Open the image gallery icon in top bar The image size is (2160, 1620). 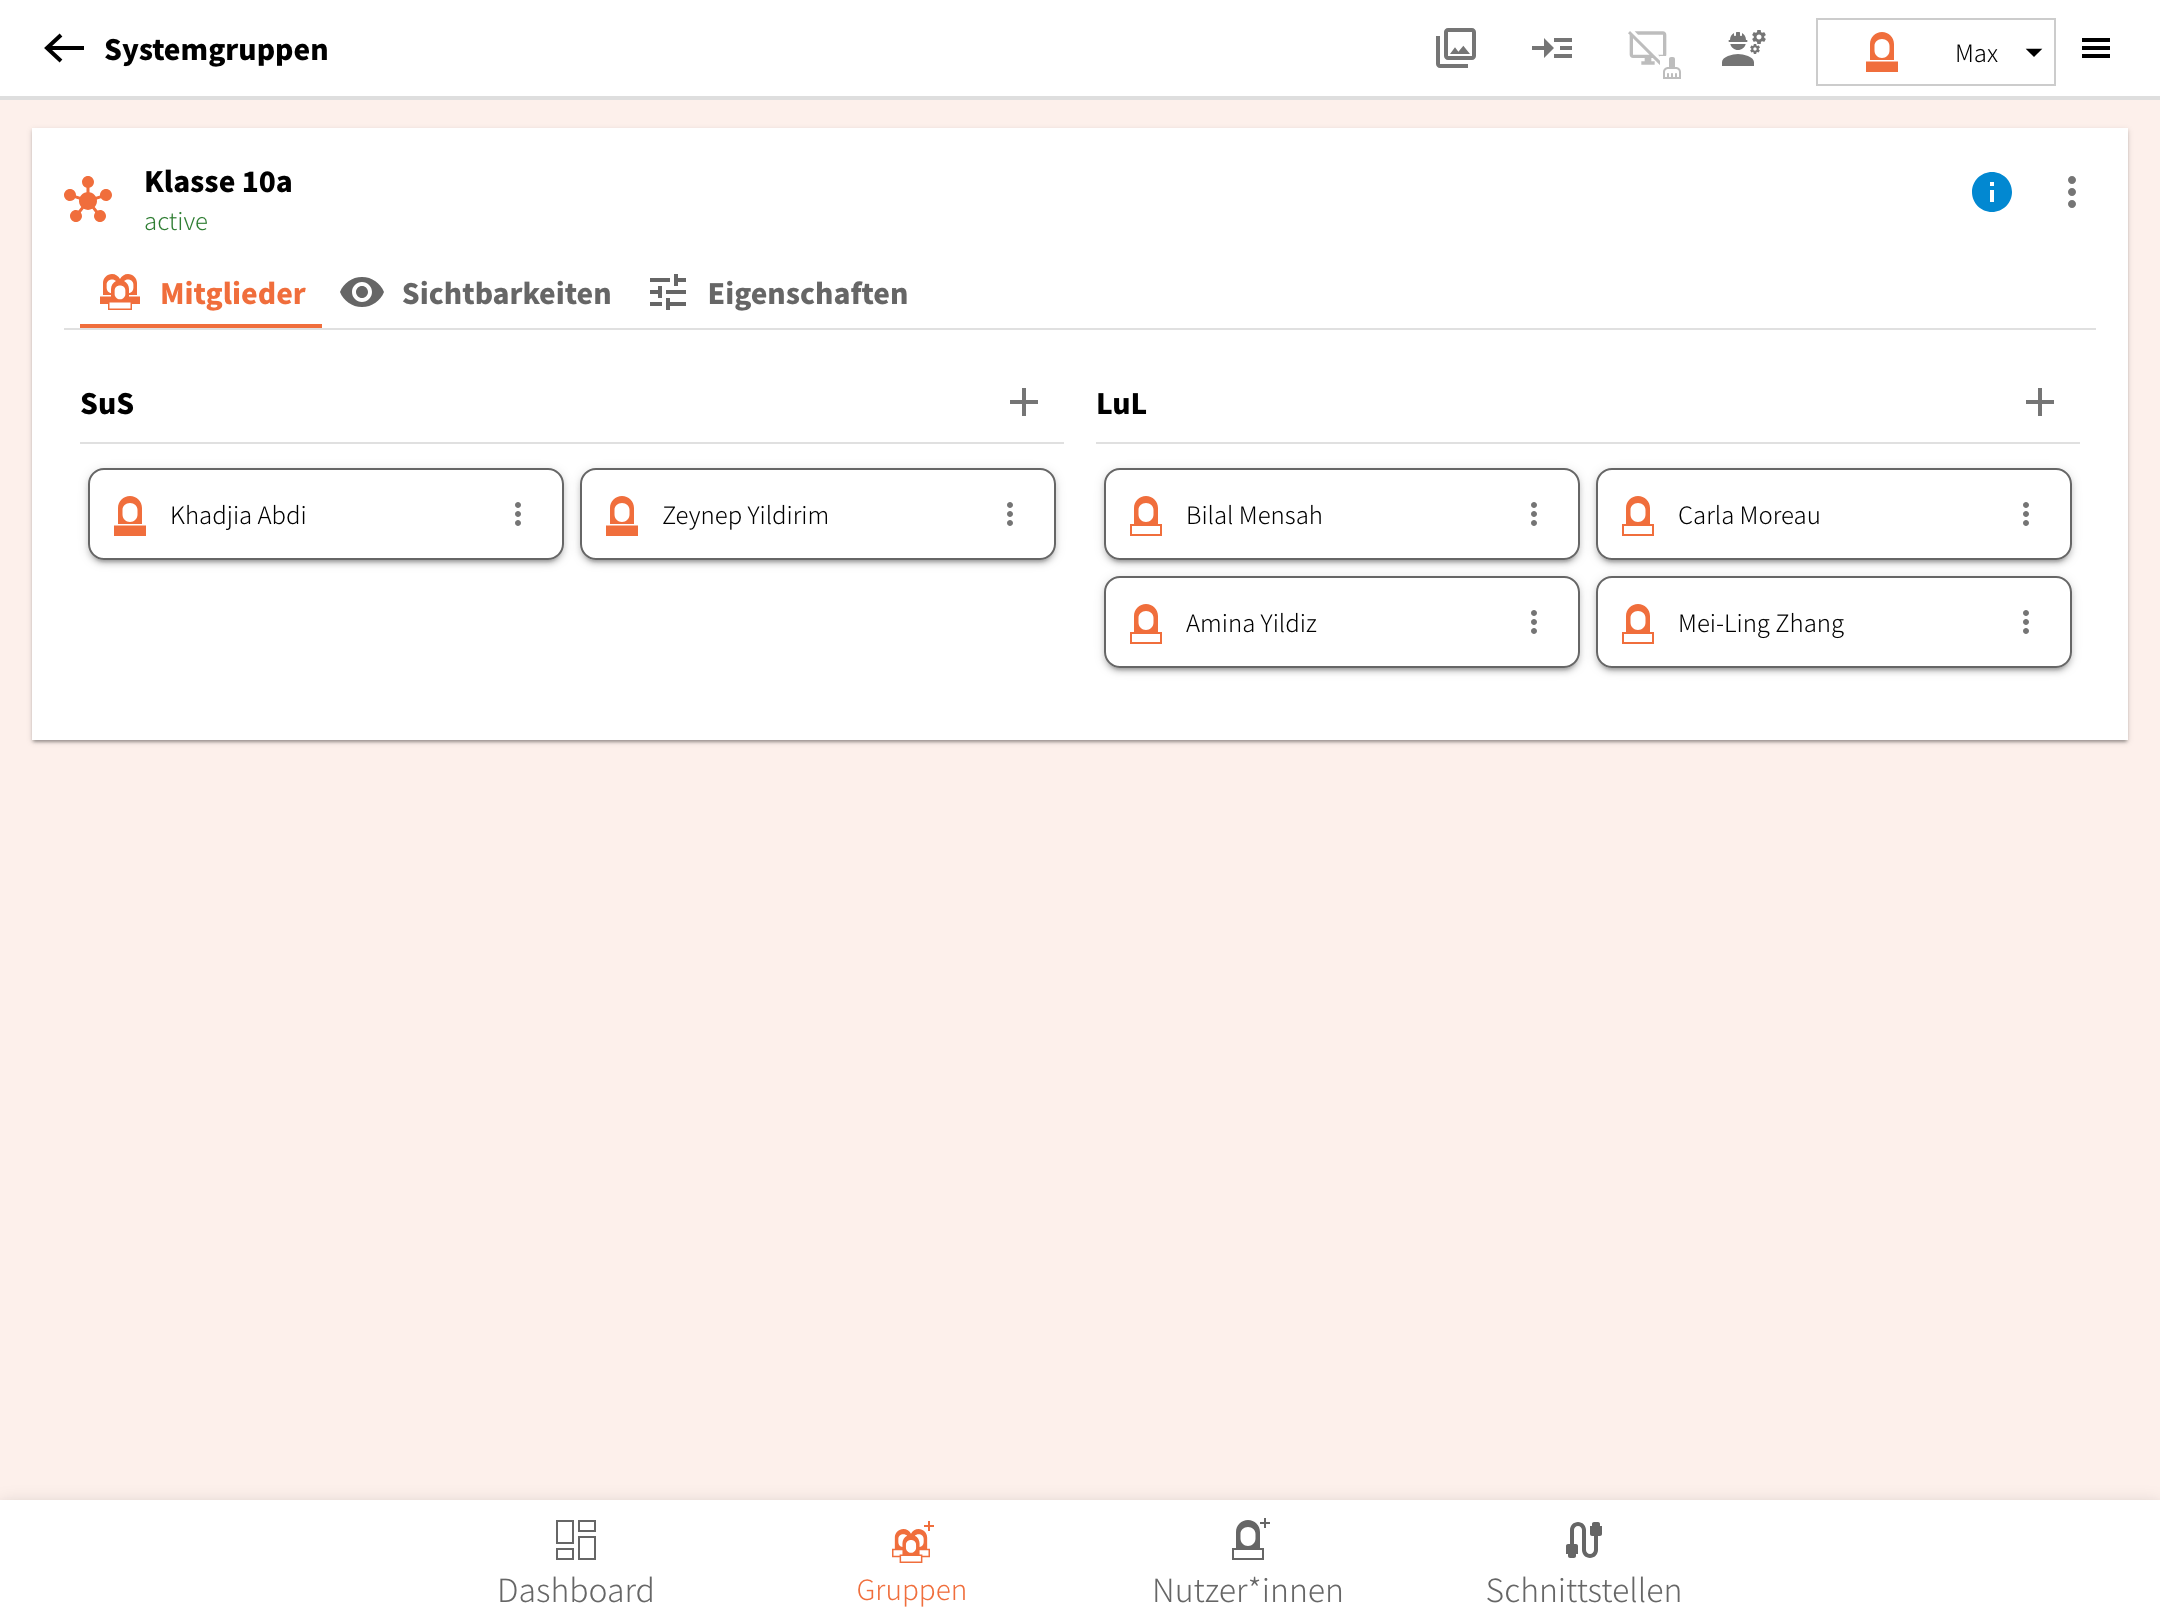[x=1455, y=48]
